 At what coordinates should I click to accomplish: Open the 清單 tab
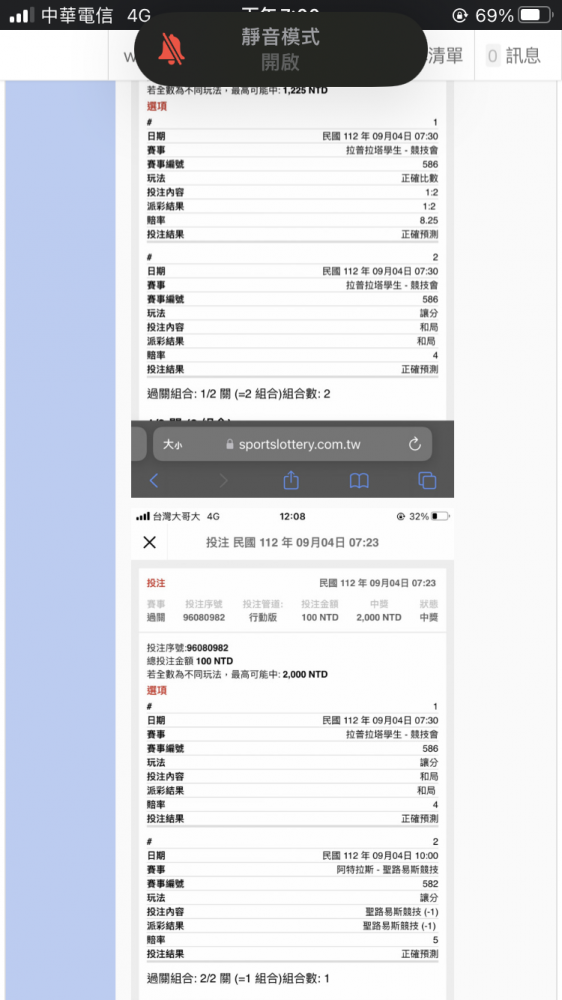(x=445, y=55)
